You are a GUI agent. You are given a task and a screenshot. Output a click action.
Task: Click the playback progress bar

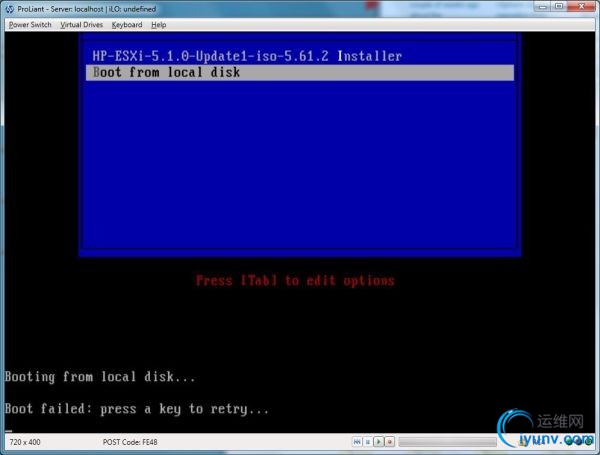447,442
